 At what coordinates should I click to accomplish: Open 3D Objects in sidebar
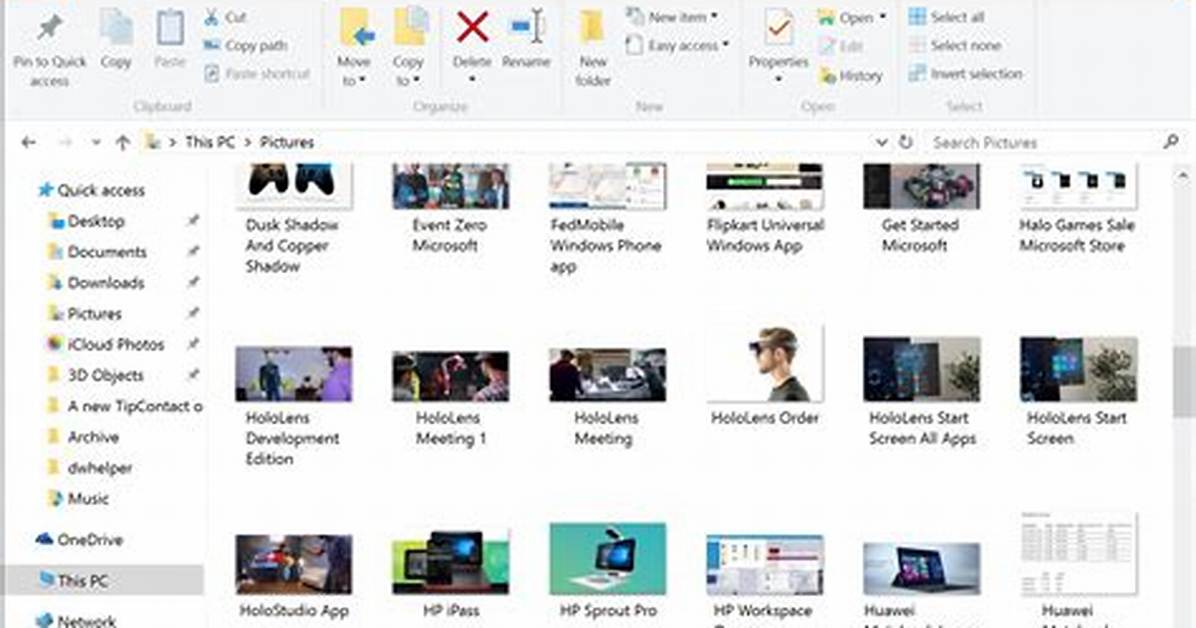95,375
